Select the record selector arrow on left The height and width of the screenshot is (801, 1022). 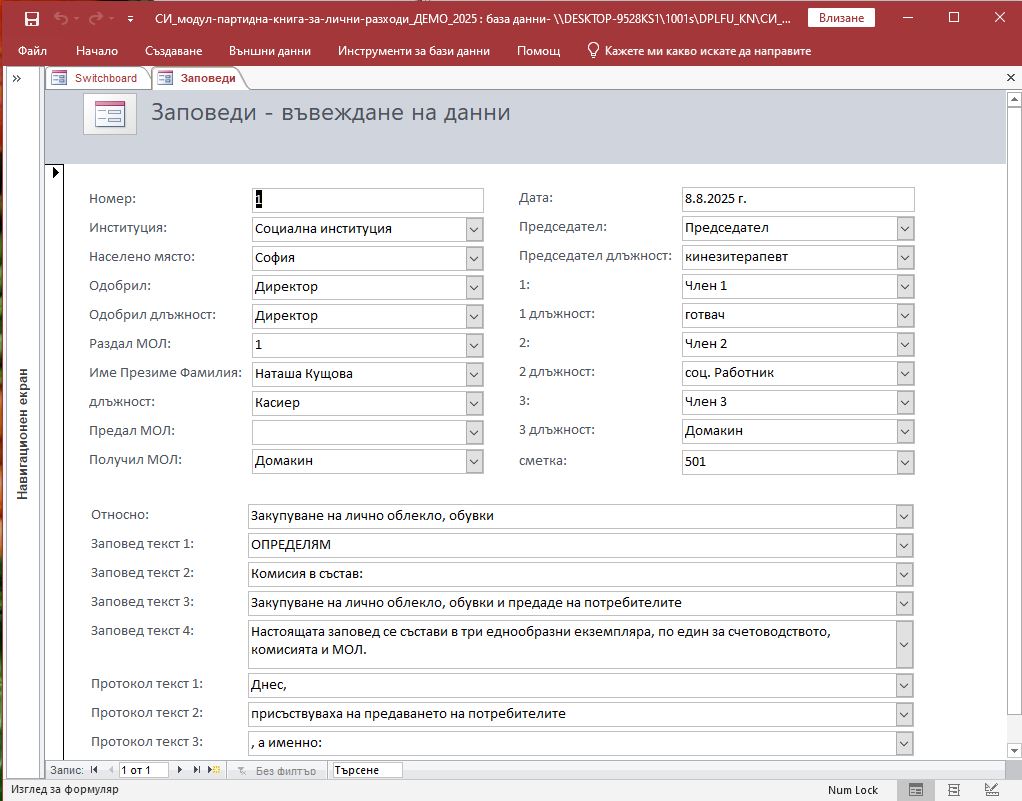pyautogui.click(x=55, y=173)
